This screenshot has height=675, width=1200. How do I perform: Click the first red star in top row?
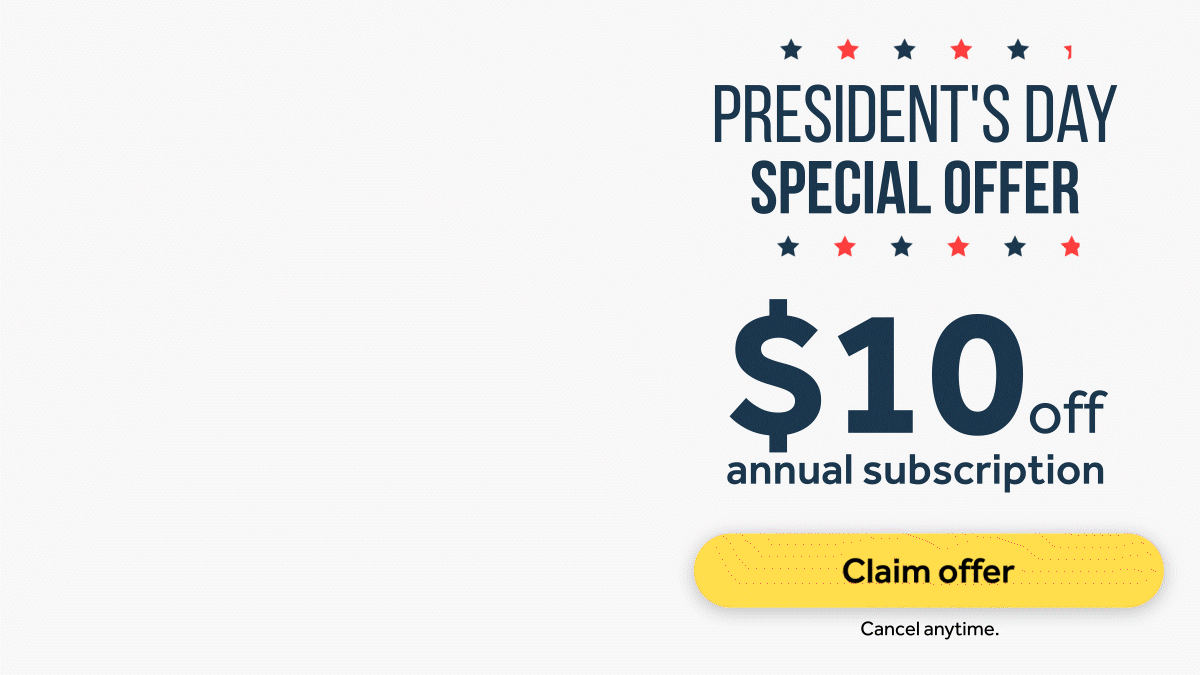pyautogui.click(x=848, y=49)
